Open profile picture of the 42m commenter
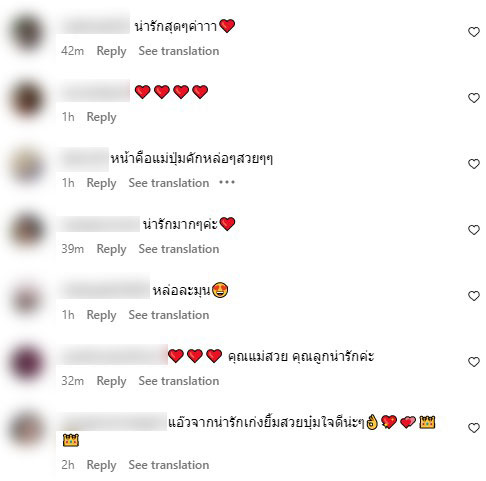Screen dimensions: 486x481 pyautogui.click(x=27, y=32)
